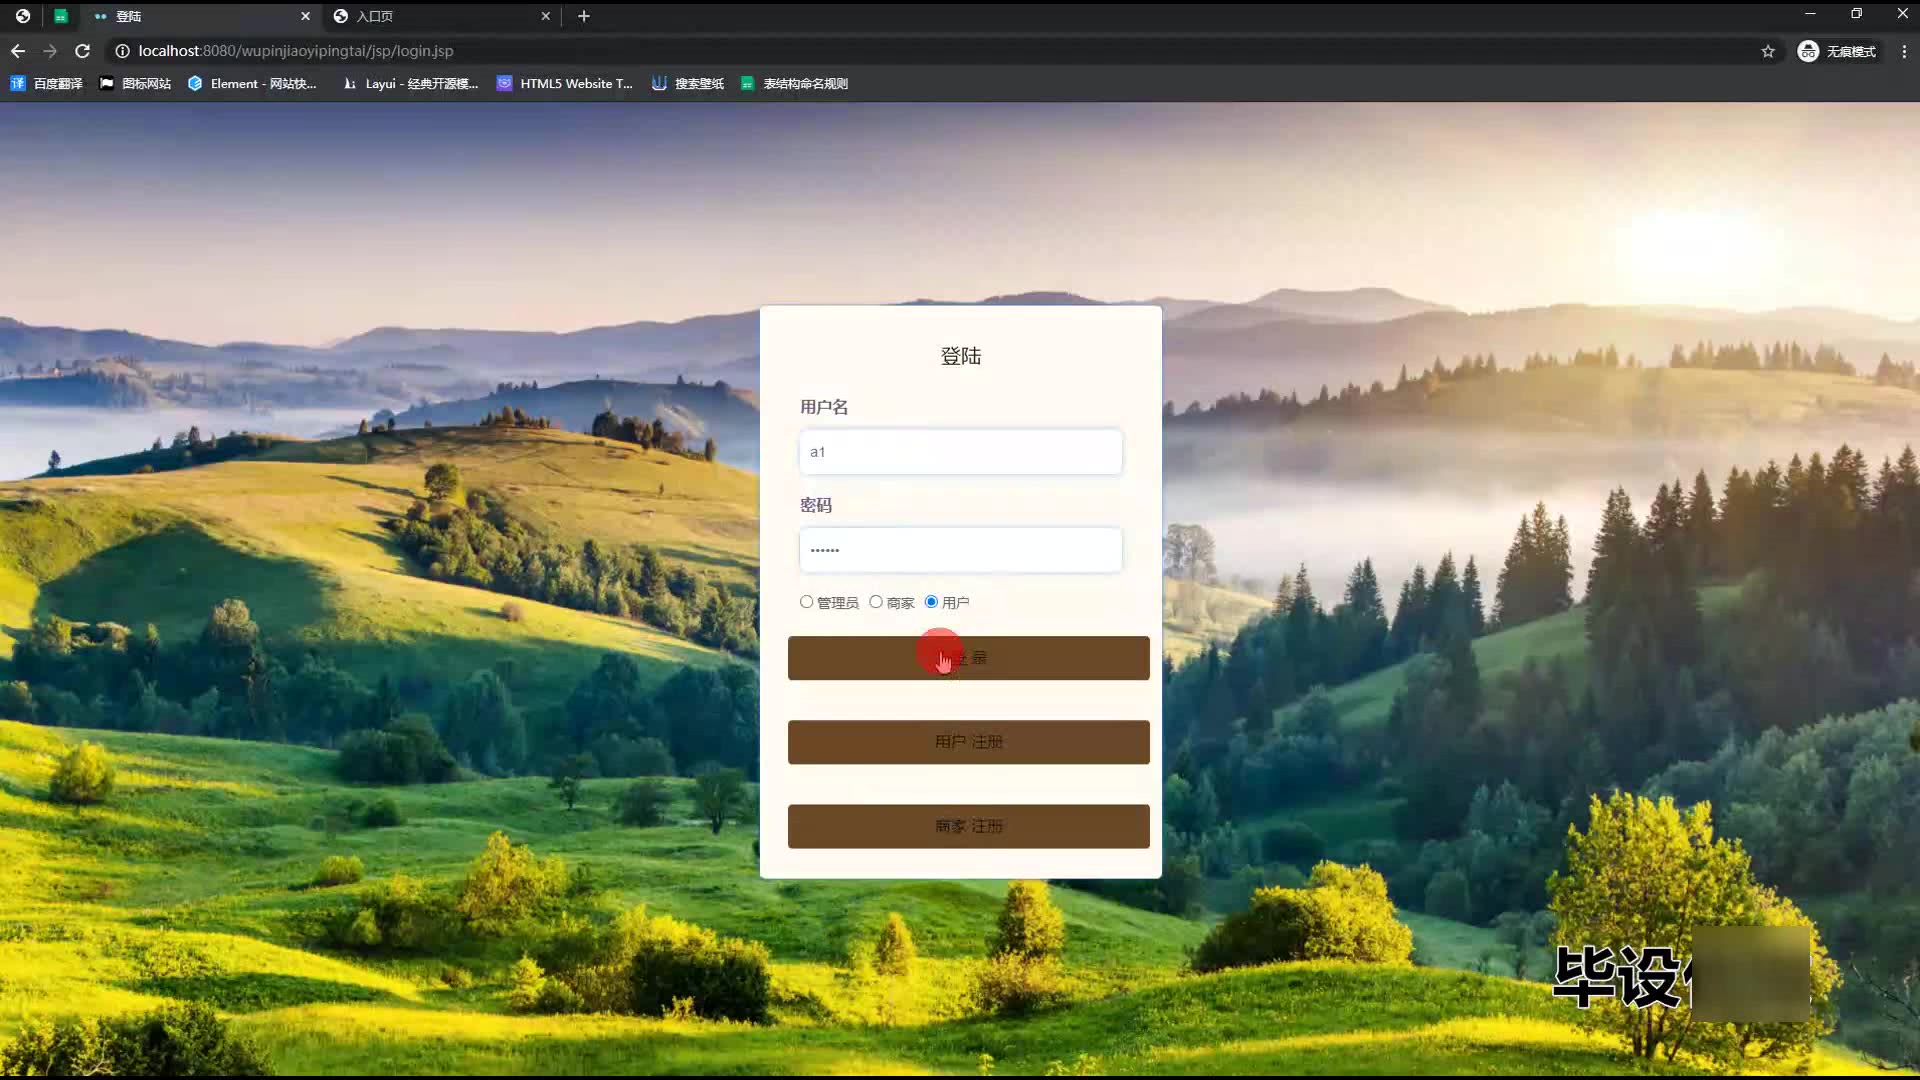This screenshot has width=1920, height=1080.
Task: Open the Element bookmark
Action: point(252,84)
